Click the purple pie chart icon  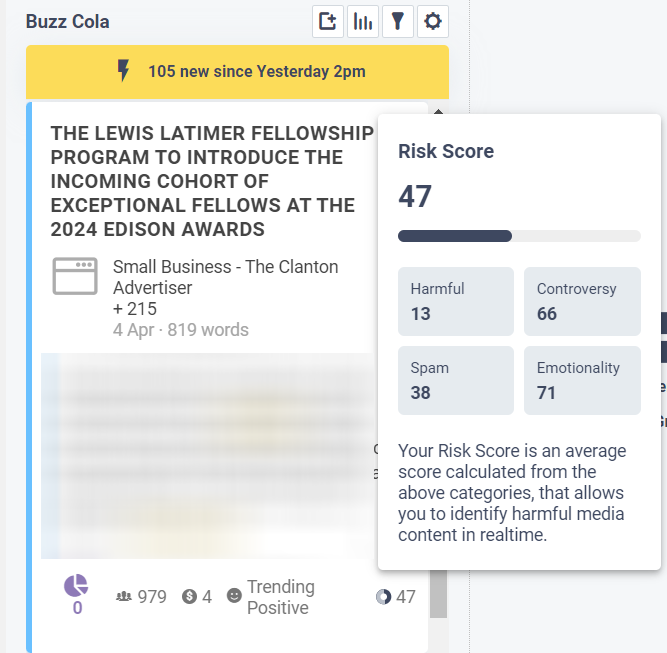pyautogui.click(x=76, y=586)
